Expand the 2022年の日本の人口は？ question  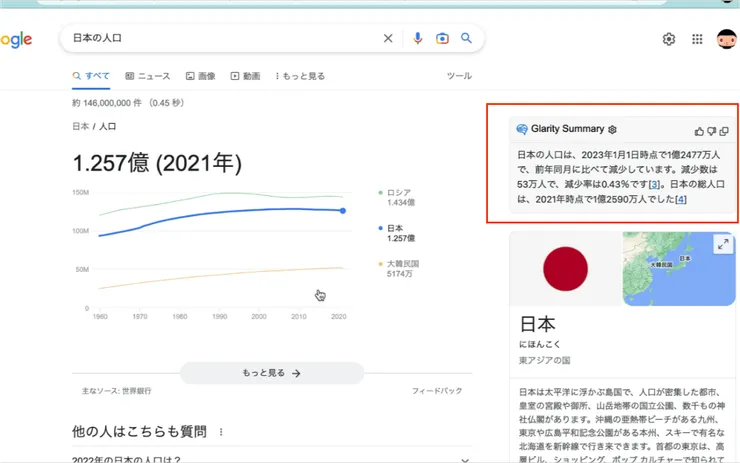[x=272, y=459]
